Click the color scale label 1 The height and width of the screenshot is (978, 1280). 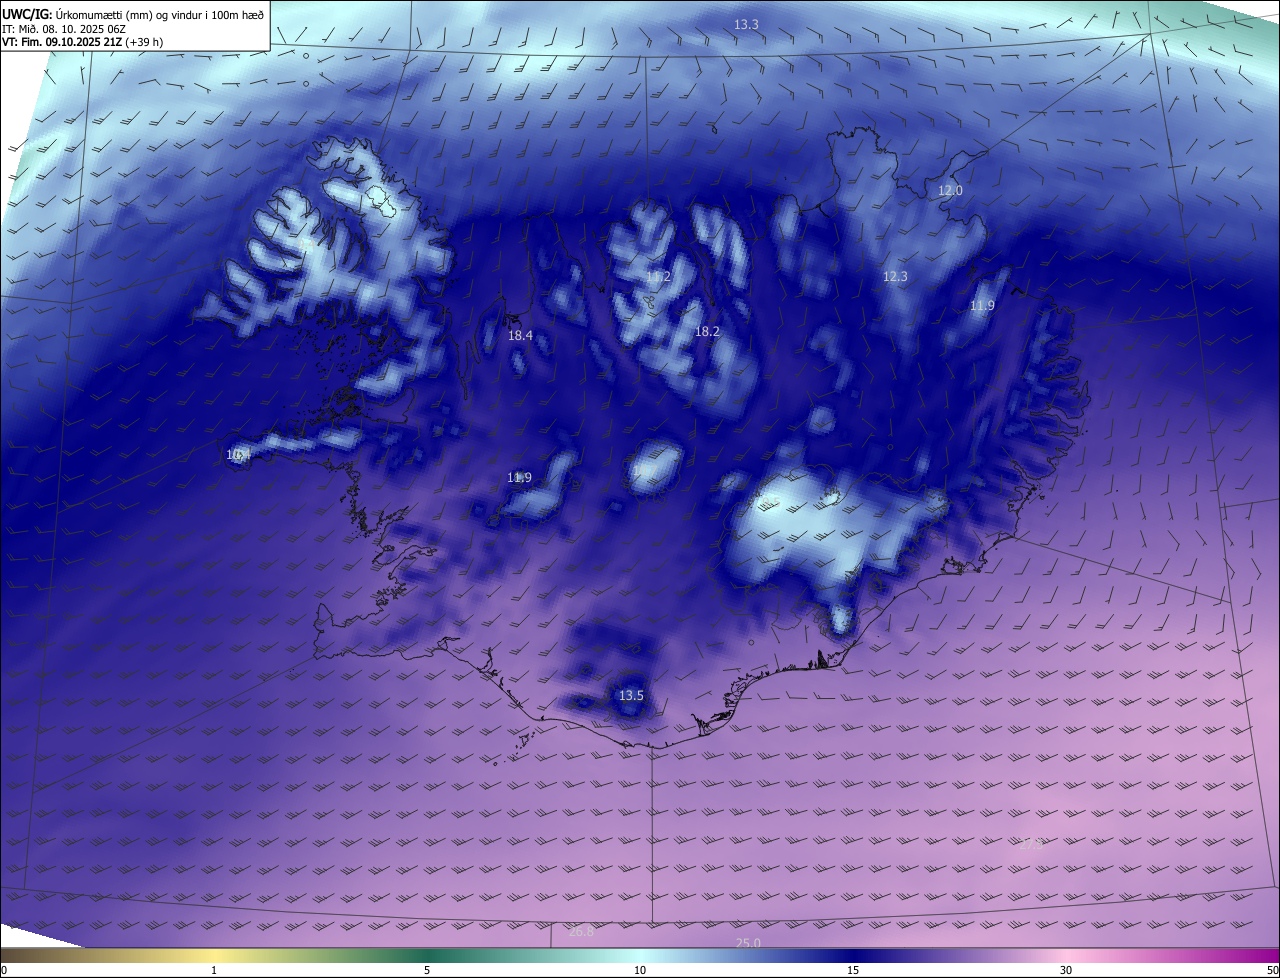point(214,970)
